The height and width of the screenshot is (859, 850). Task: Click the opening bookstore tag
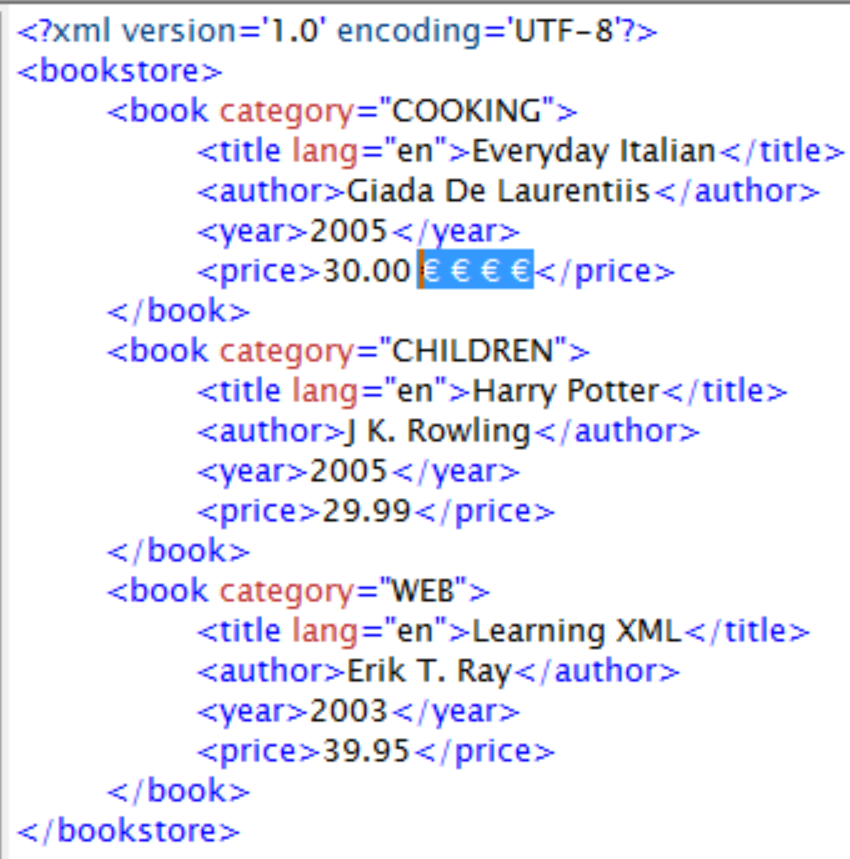pos(120,70)
